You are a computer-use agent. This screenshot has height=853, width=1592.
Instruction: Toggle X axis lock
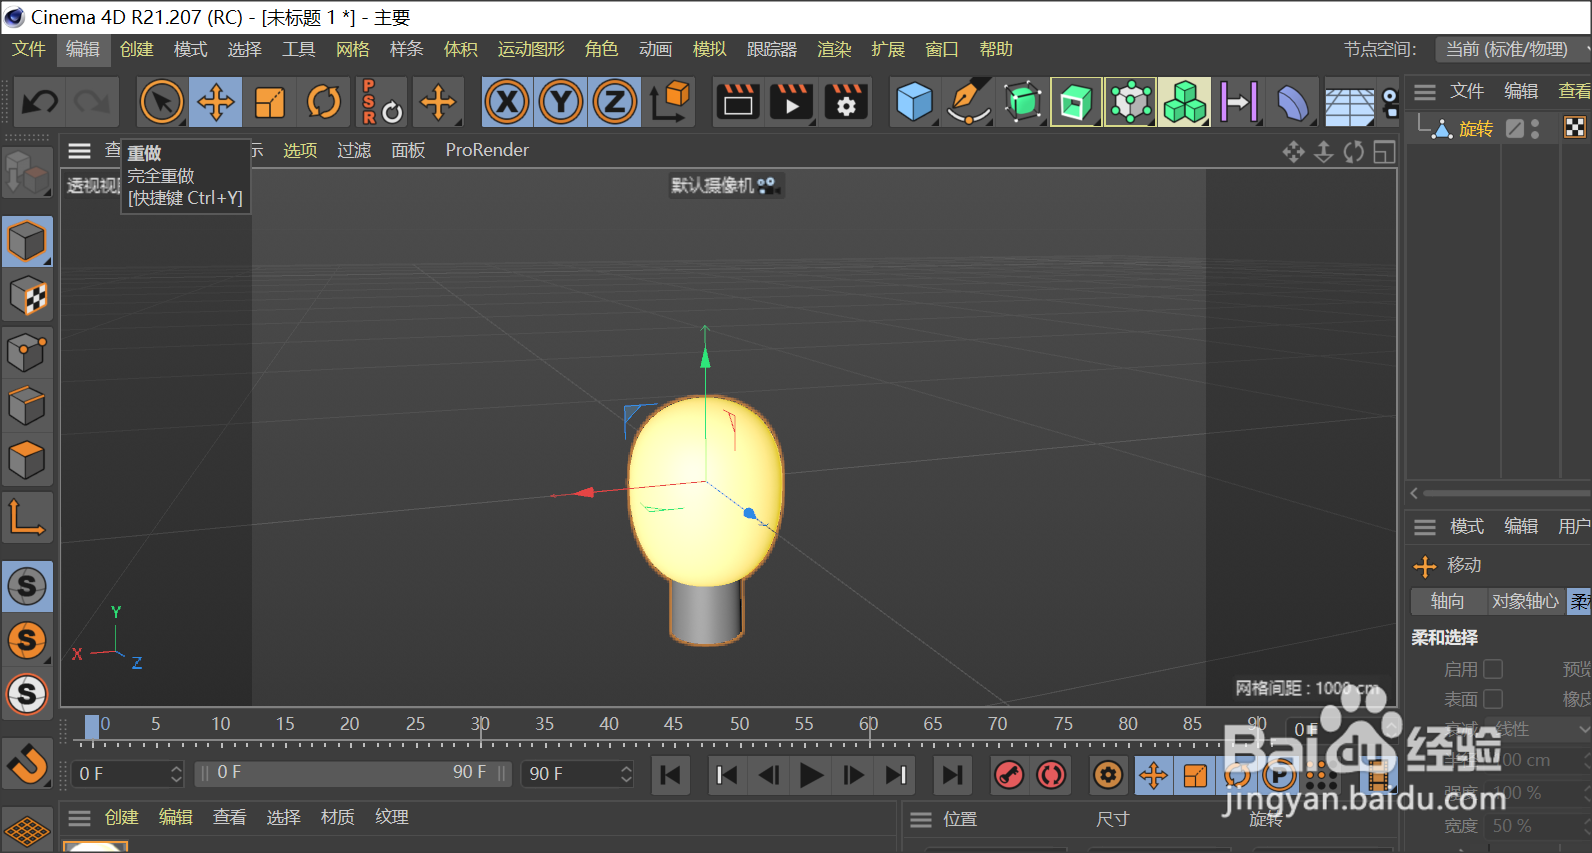click(x=507, y=102)
